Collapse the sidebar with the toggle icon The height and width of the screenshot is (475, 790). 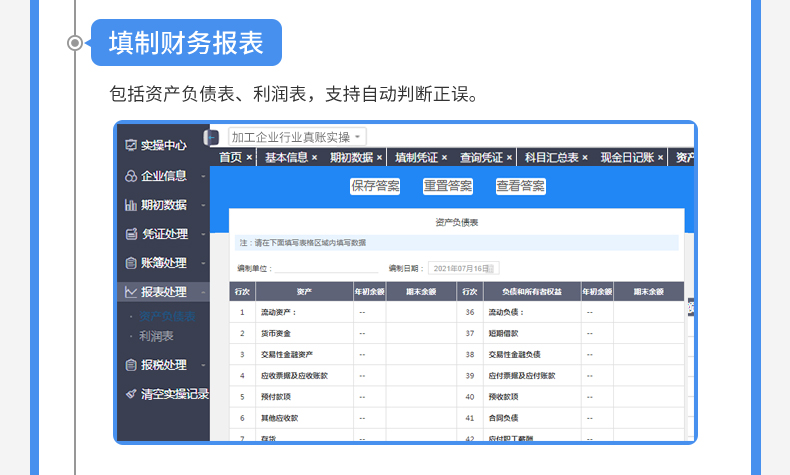(212, 138)
